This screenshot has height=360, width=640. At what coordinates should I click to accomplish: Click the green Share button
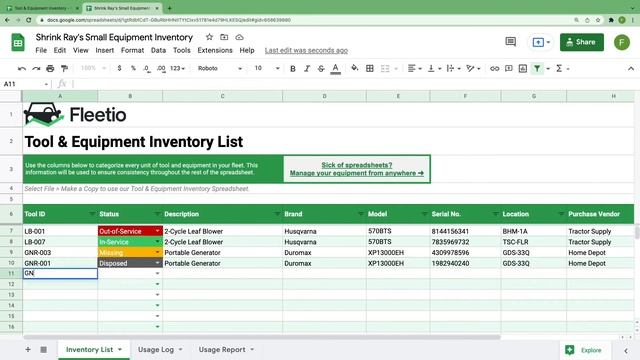582,42
